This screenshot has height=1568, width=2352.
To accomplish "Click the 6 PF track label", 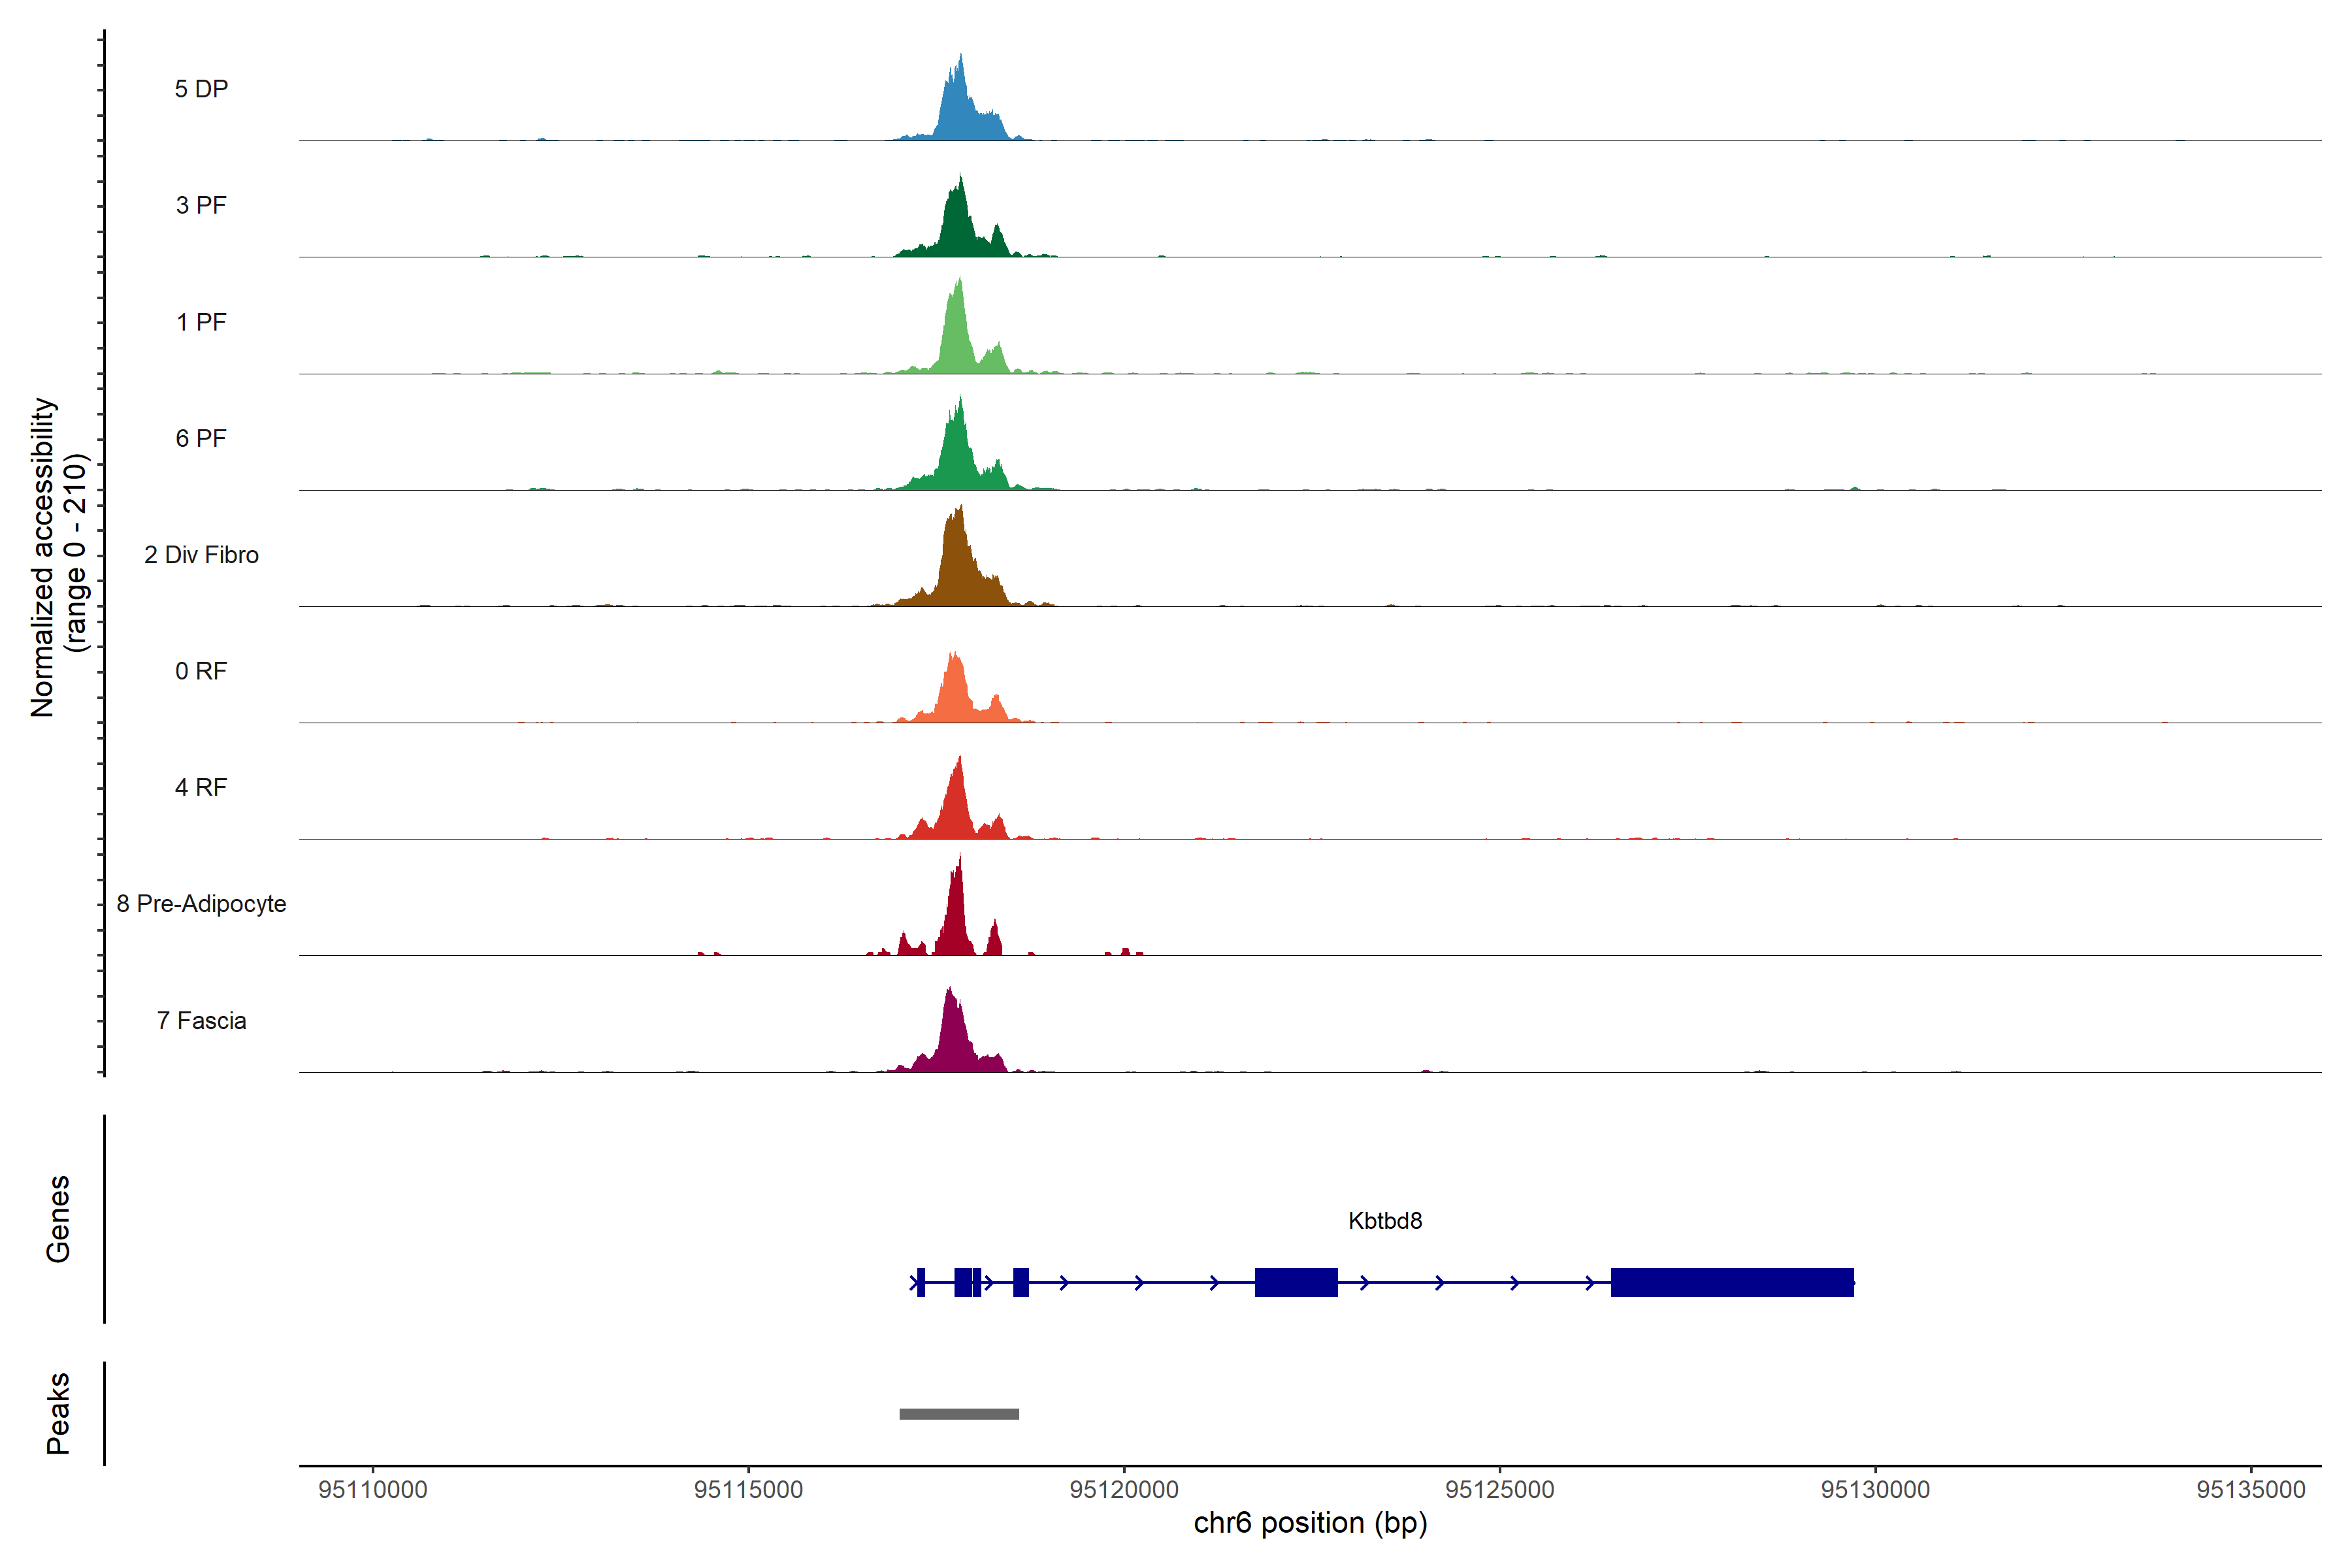I will point(201,438).
